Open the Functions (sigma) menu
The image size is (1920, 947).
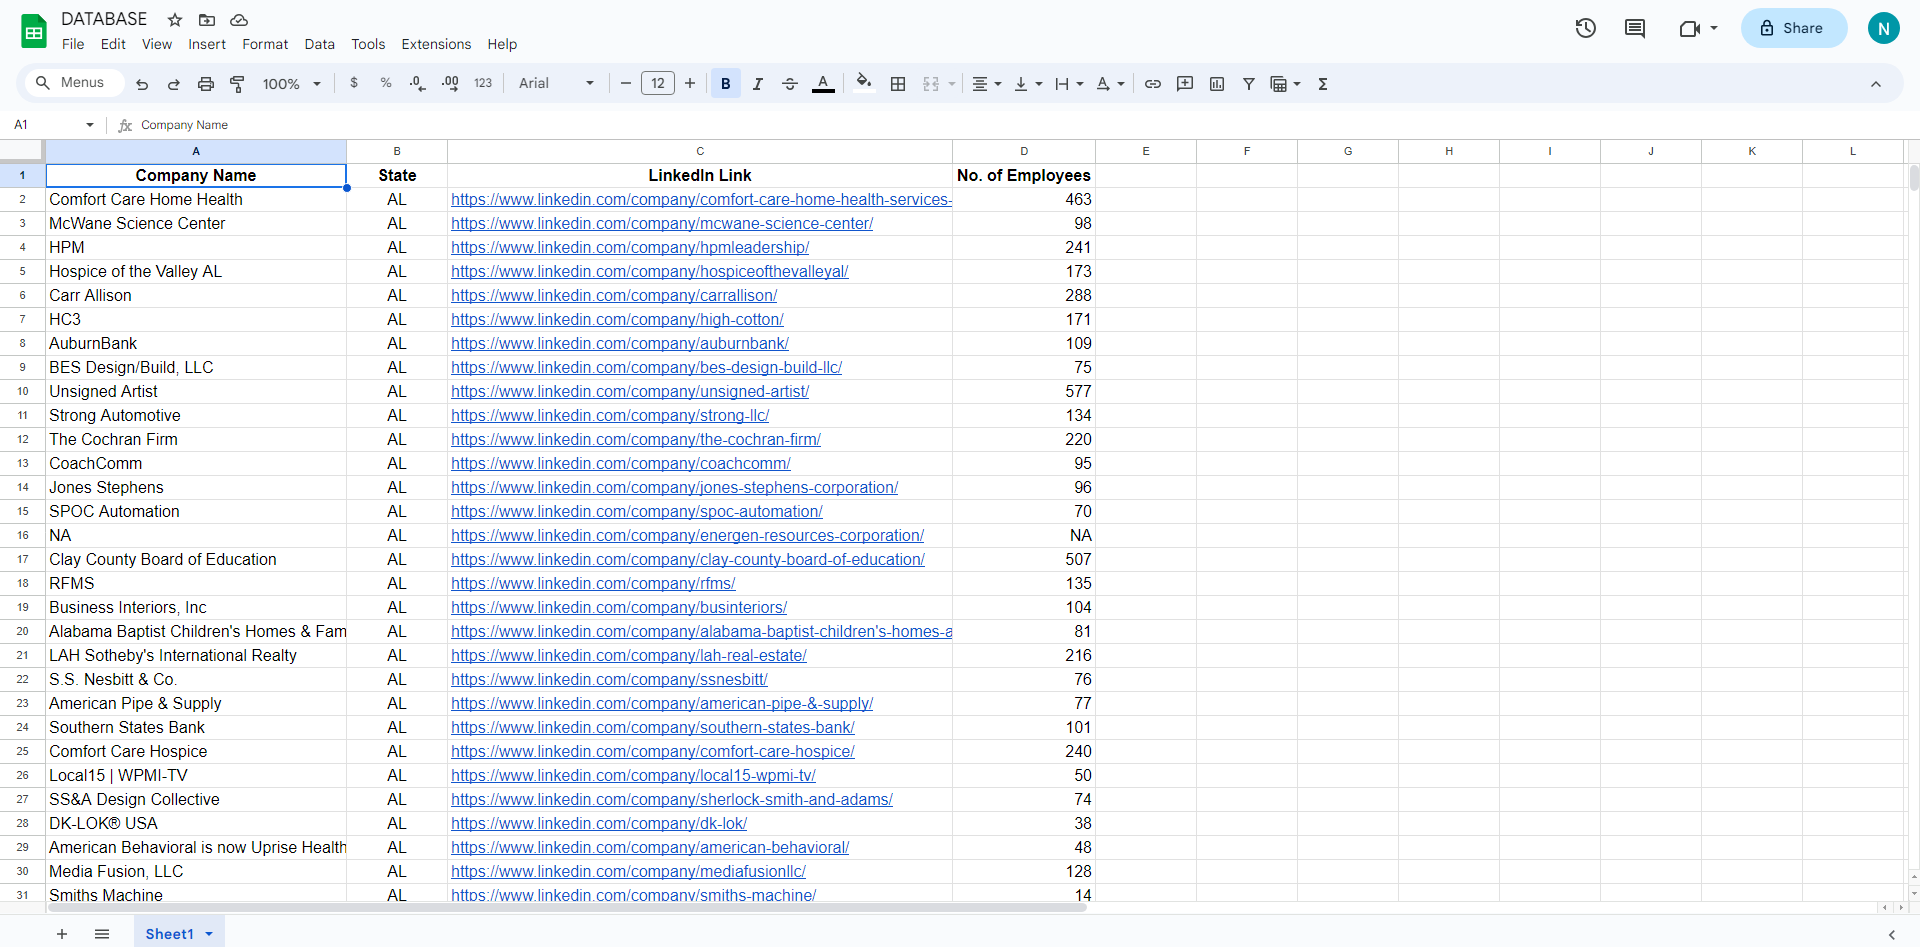1323,84
